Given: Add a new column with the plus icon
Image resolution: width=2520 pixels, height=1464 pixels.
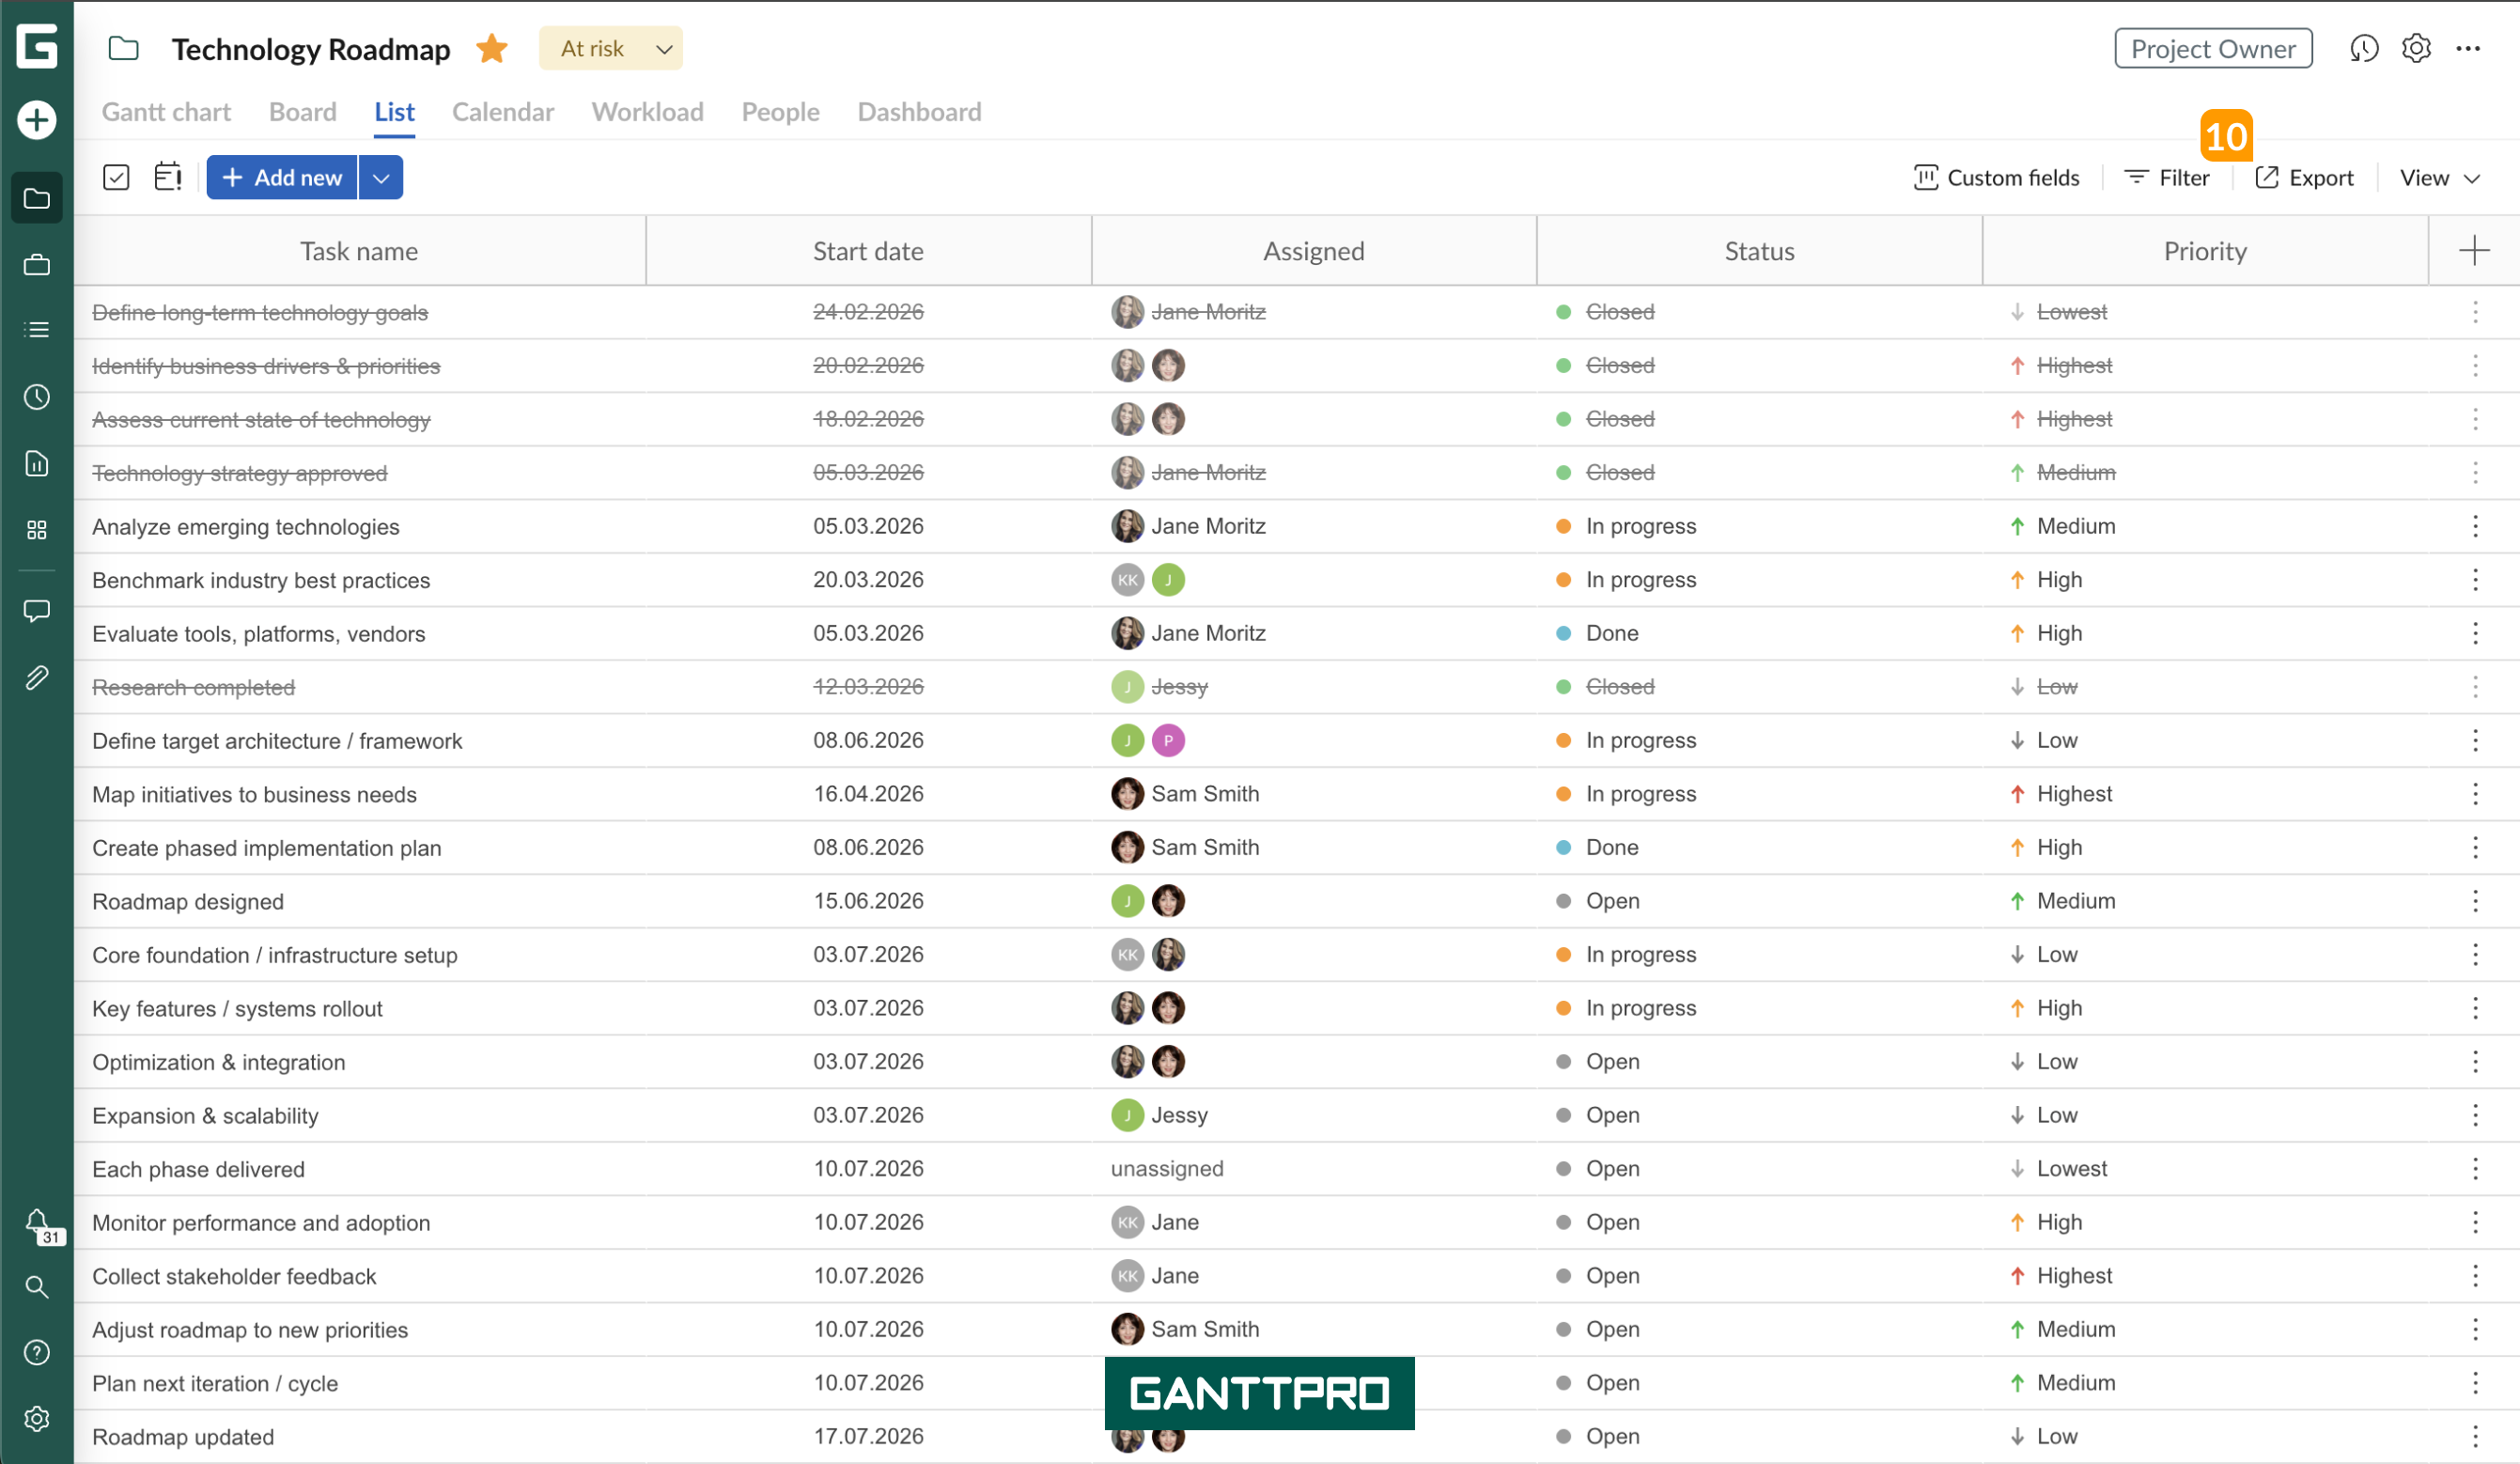Looking at the screenshot, I should tap(2474, 251).
